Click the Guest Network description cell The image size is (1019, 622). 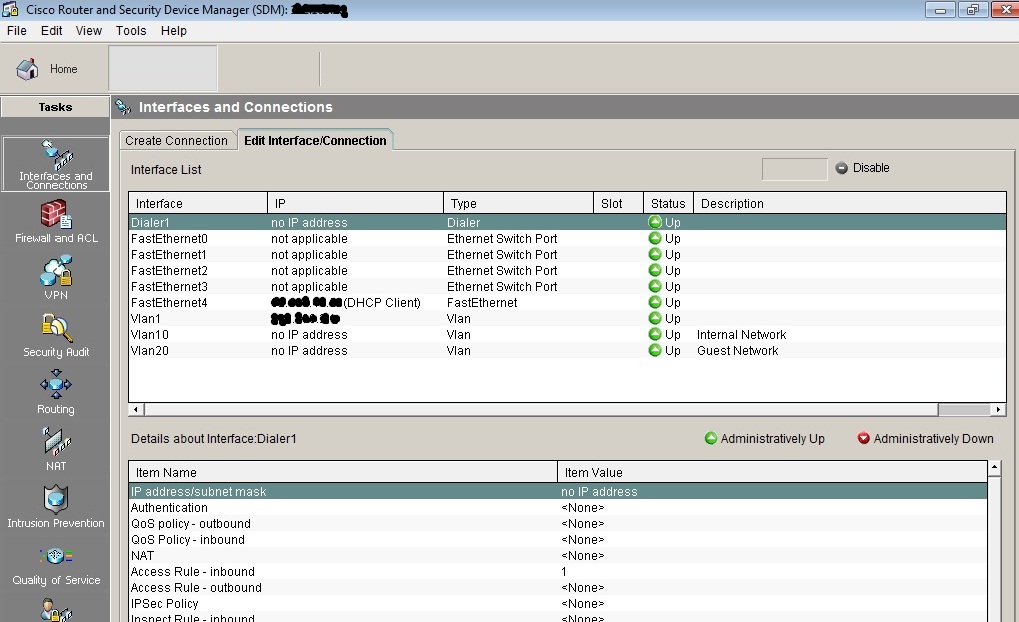[x=738, y=350]
